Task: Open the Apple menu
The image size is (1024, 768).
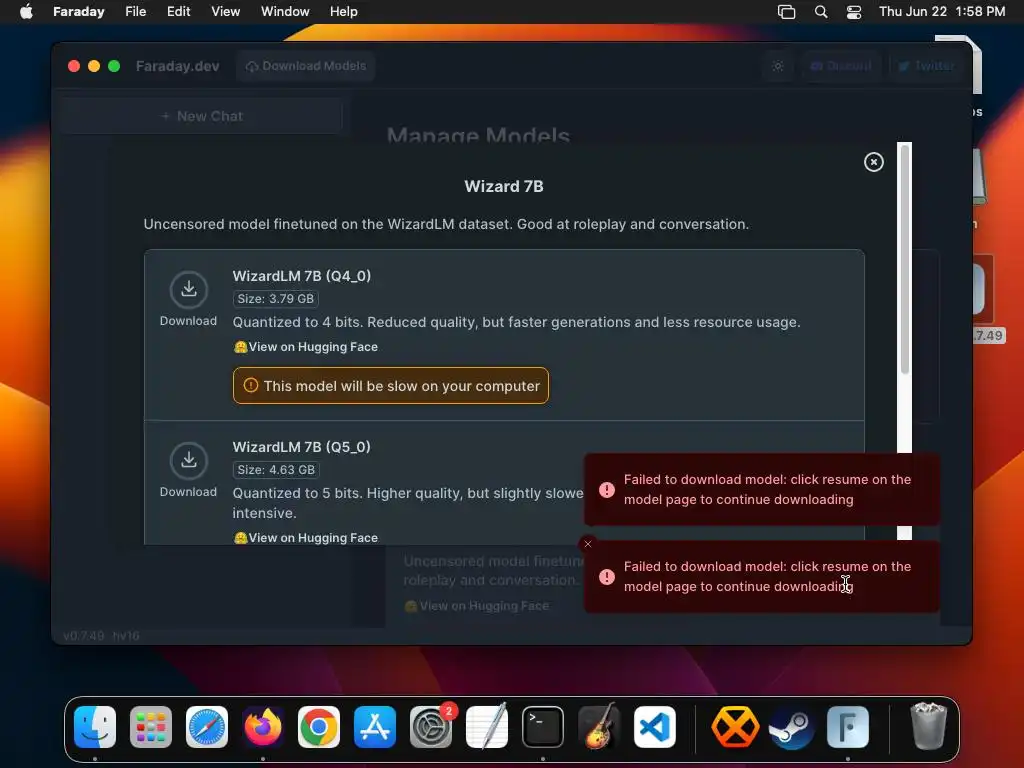Action: click(26, 11)
